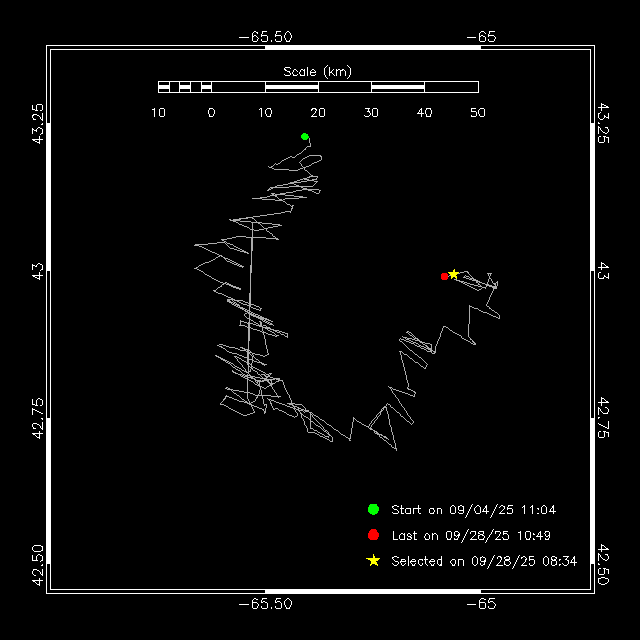Click the red circle in the legend
This screenshot has height=640, width=640.
click(x=373, y=535)
